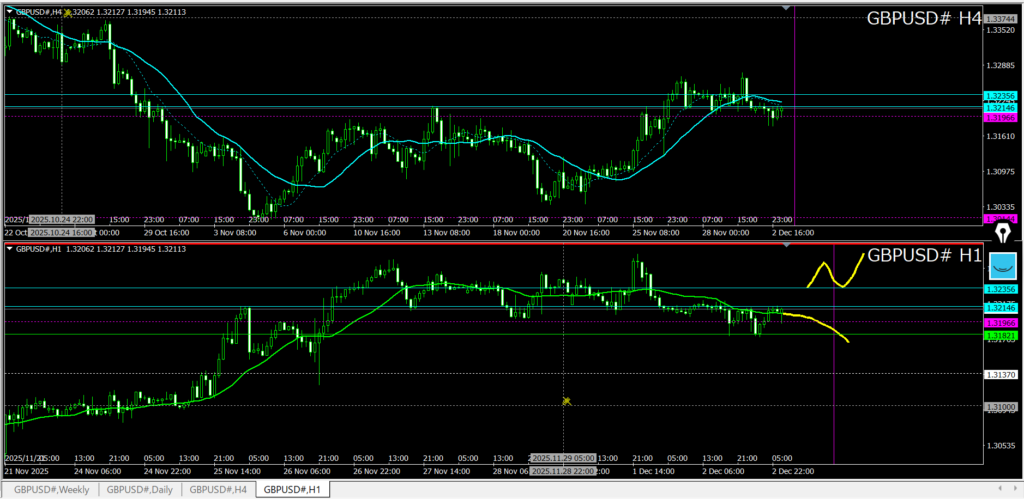The height and width of the screenshot is (499, 1024).
Task: Select the yellow drawn curve pointing downward
Action: 820,325
